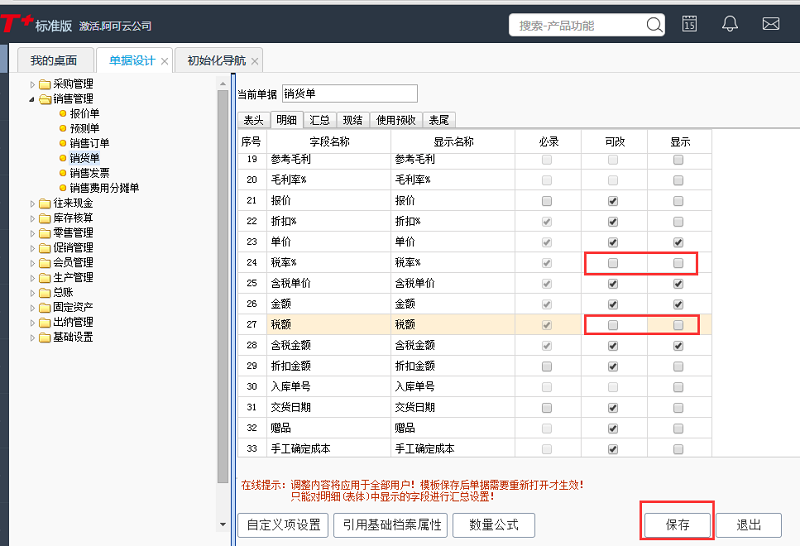Click the bullet icon beside 销售订单
This screenshot has width=800, height=546.
tap(63, 143)
